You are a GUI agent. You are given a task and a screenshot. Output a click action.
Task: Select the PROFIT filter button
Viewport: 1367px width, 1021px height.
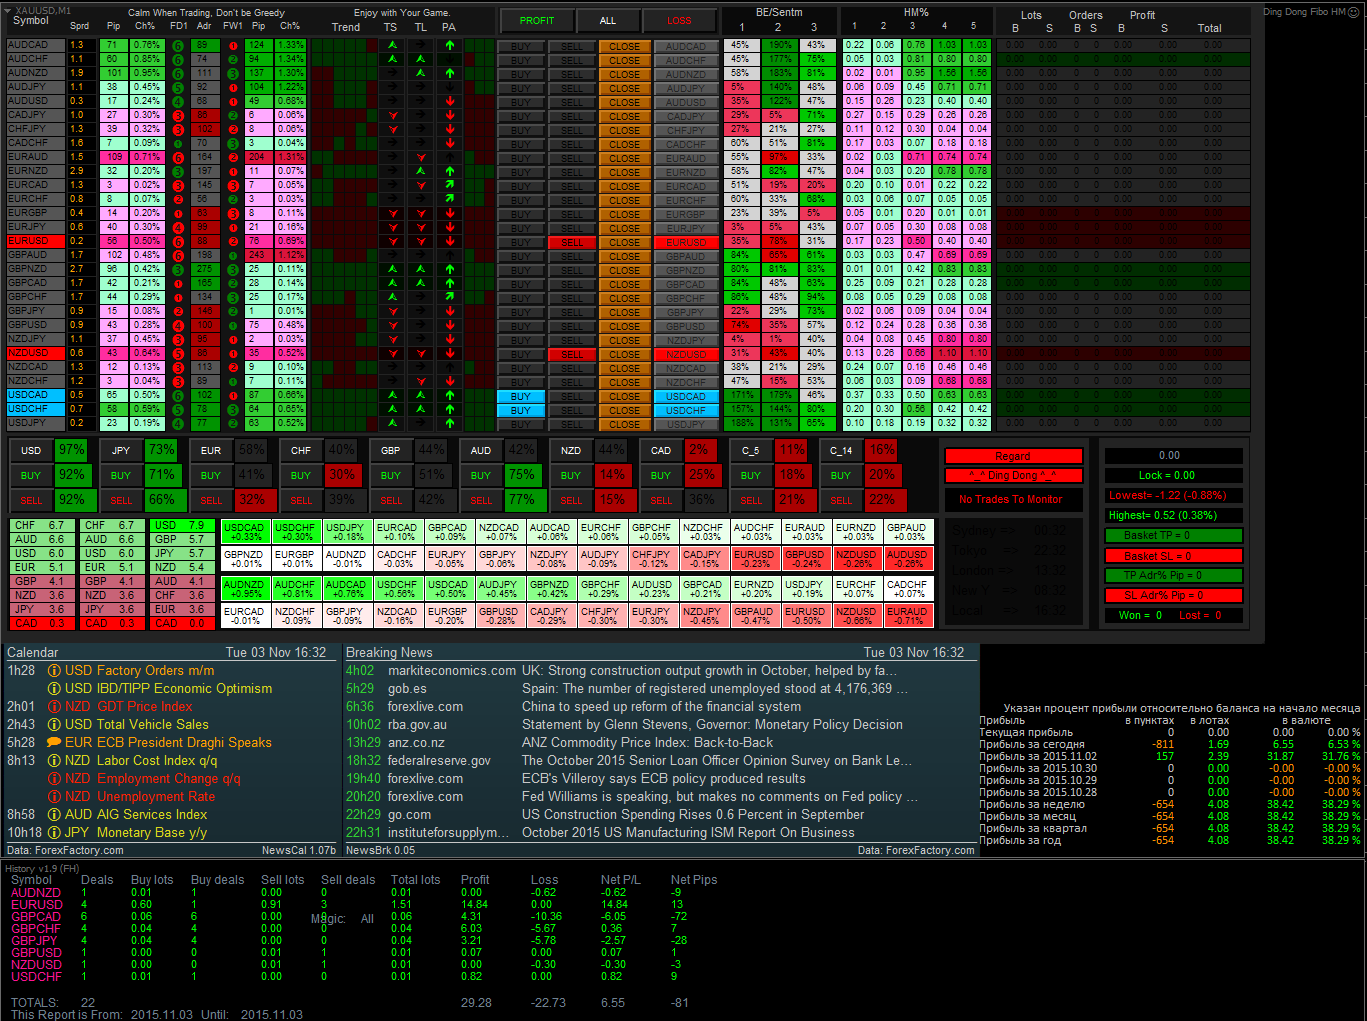click(x=537, y=20)
